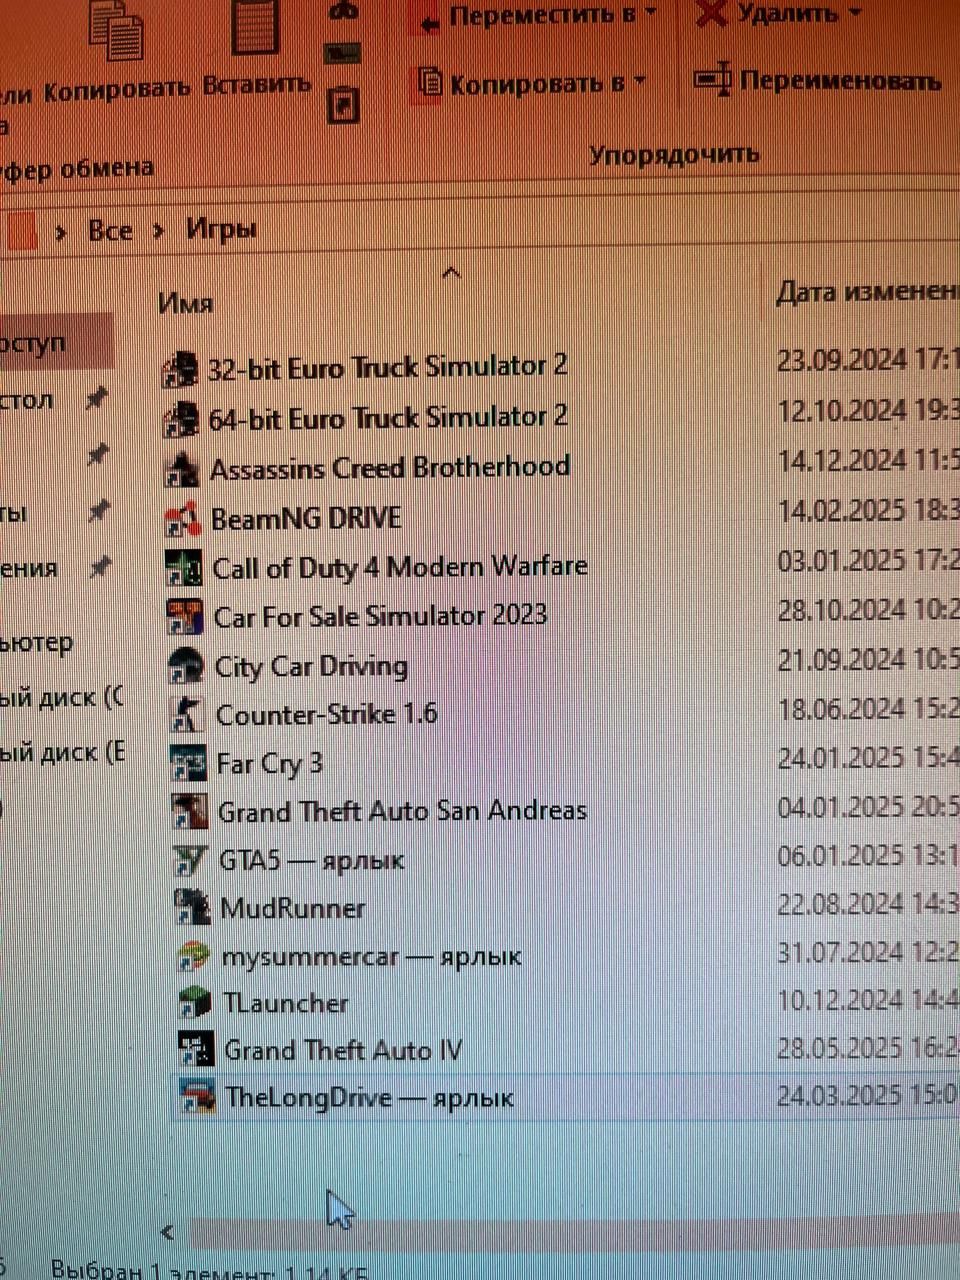Viewport: 960px width, 1280px height.
Task: Select the Grand Theft Auto IV icon
Action: (x=194, y=1050)
